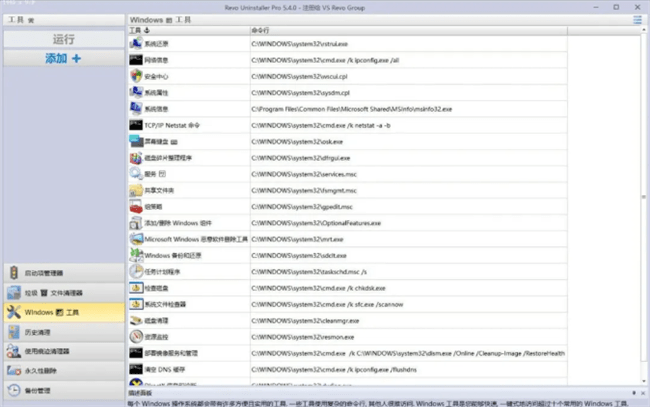Image resolution: width=650 pixels, height=407 pixels.
Task: Click the gear icon for services.msc
Action: tap(136, 174)
